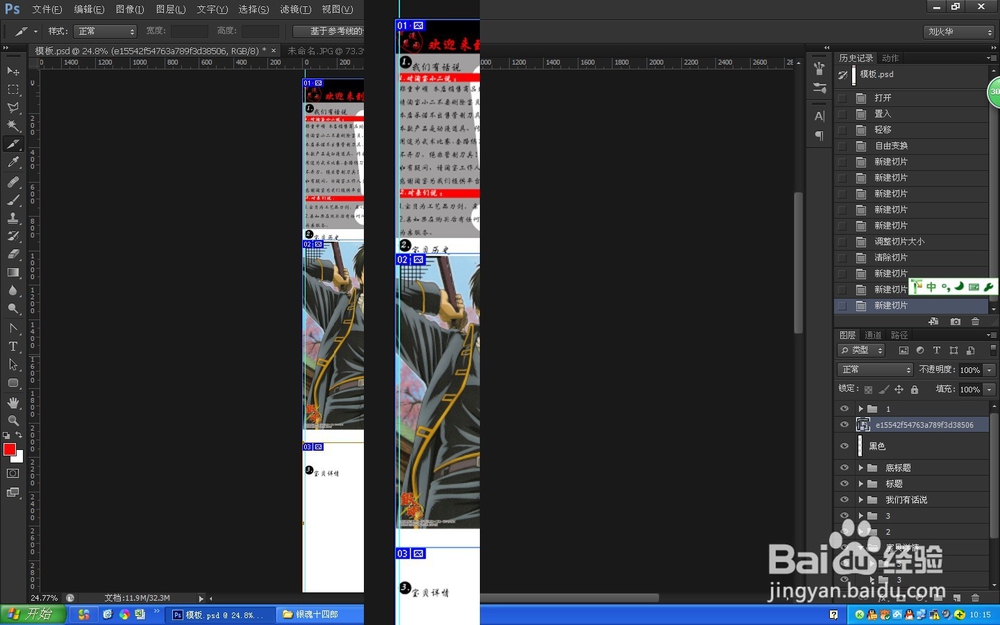The image size is (1000, 625).
Task: Open the 填充 fill dropdown arrow
Action: (x=989, y=389)
